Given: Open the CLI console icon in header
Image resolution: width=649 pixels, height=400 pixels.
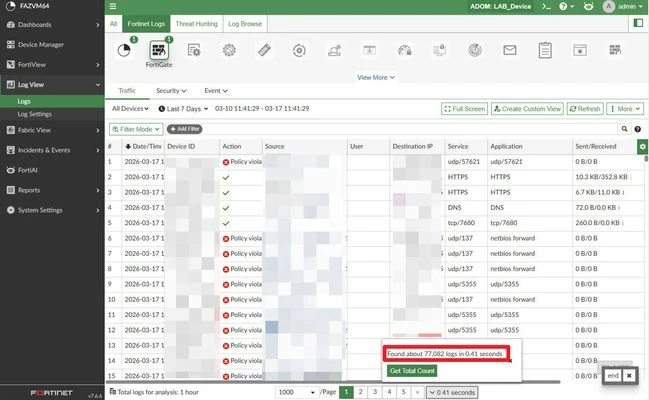Looking at the screenshot, I should coord(546,6).
